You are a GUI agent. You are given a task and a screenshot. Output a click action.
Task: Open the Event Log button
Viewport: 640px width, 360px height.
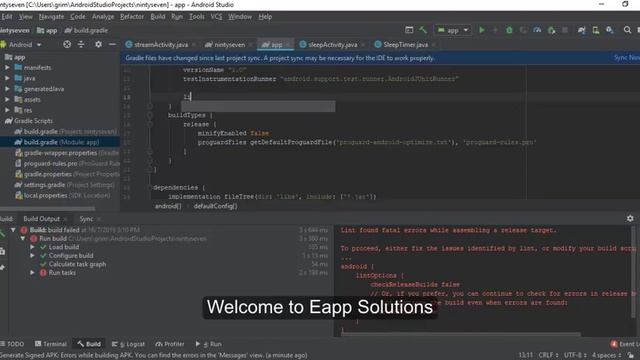(625, 344)
